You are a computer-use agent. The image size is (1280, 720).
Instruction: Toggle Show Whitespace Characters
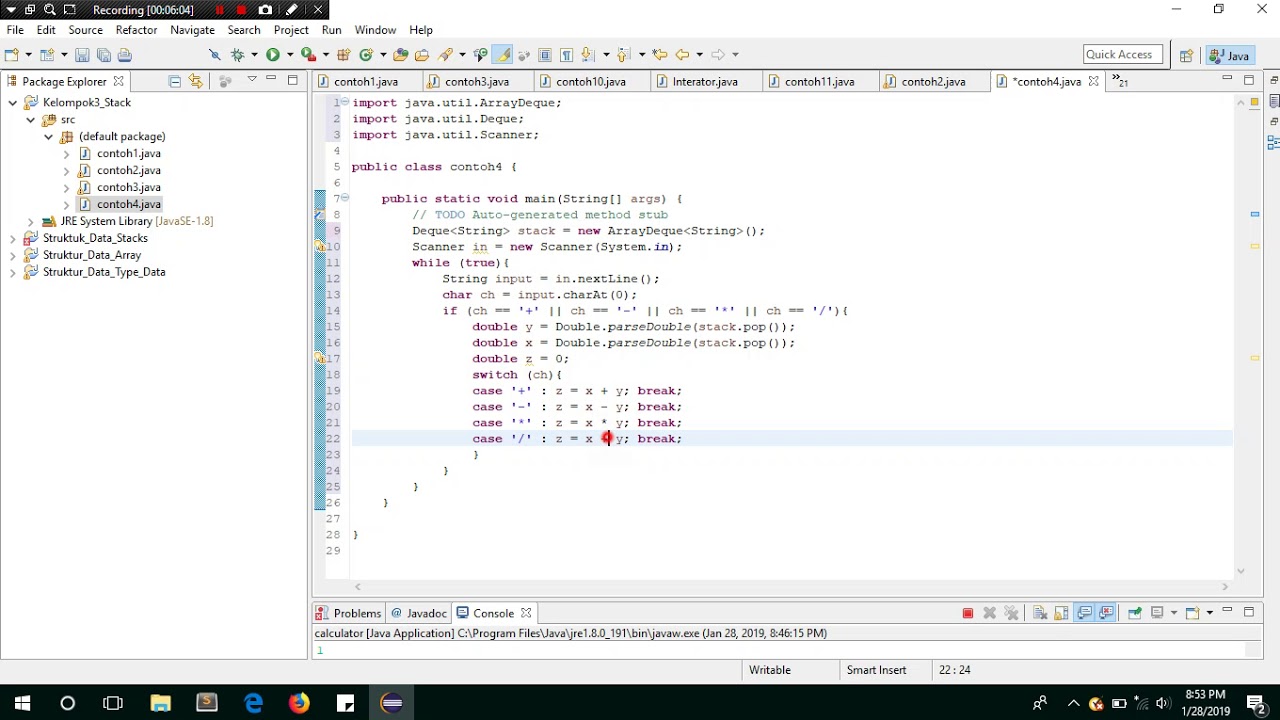[x=567, y=54]
